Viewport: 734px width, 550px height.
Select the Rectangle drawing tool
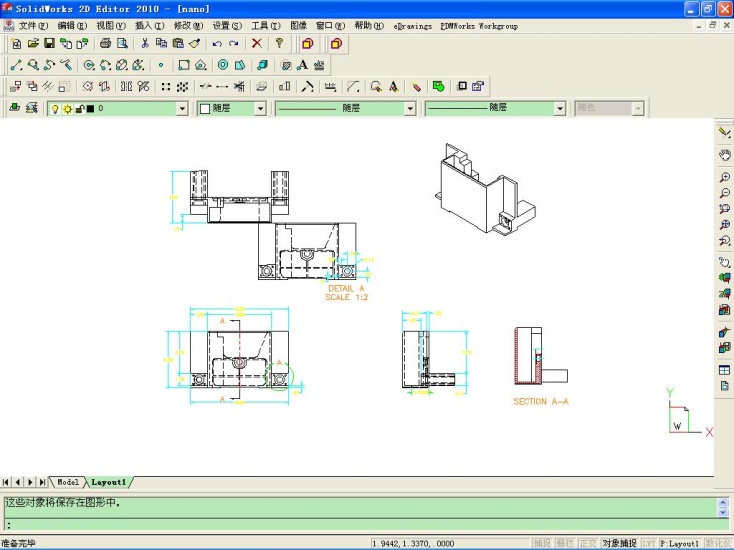tap(184, 65)
